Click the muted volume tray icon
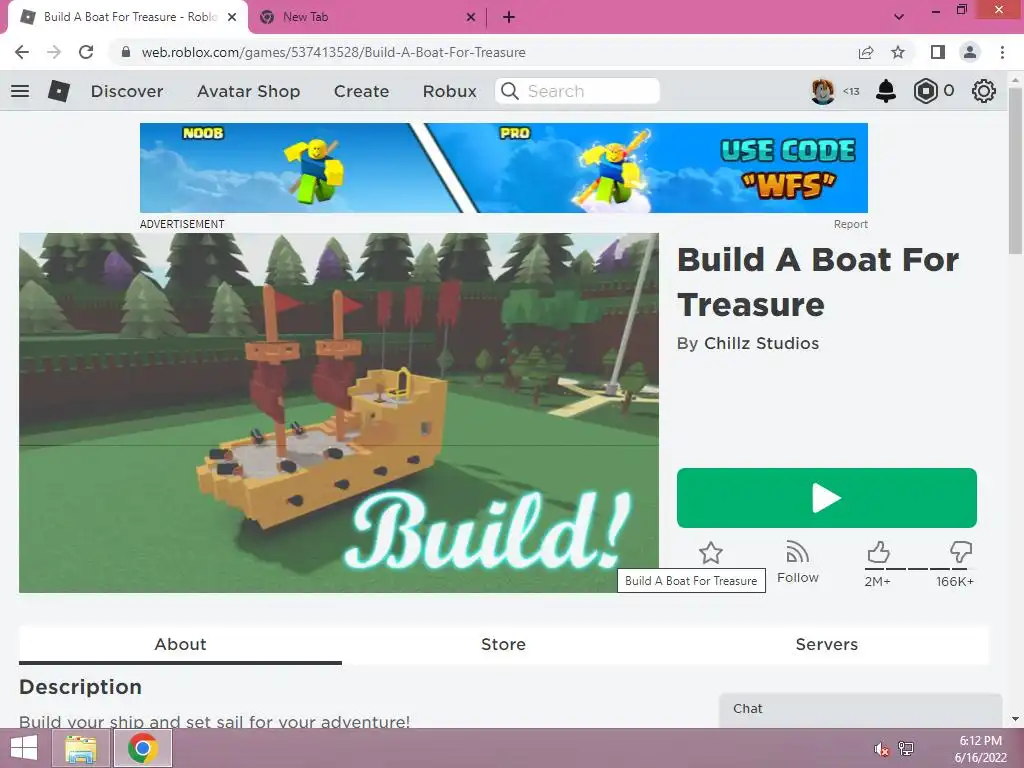This screenshot has height=768, width=1024. tap(881, 749)
